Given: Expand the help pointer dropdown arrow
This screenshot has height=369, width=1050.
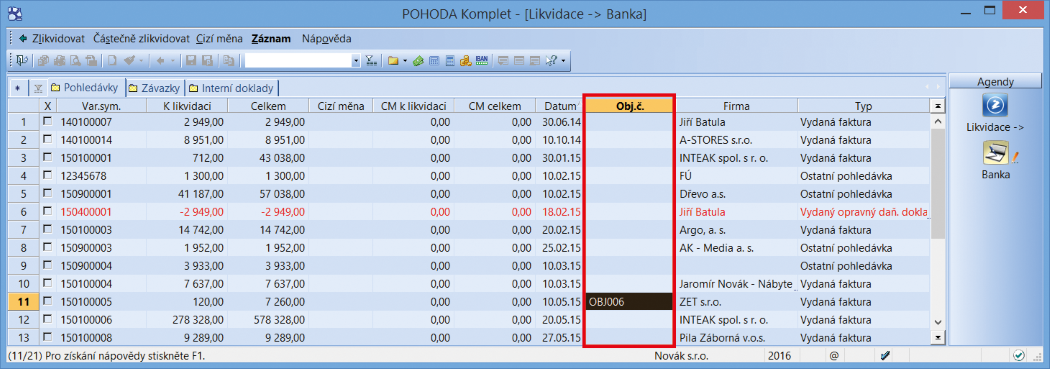Looking at the screenshot, I should [x=563, y=62].
